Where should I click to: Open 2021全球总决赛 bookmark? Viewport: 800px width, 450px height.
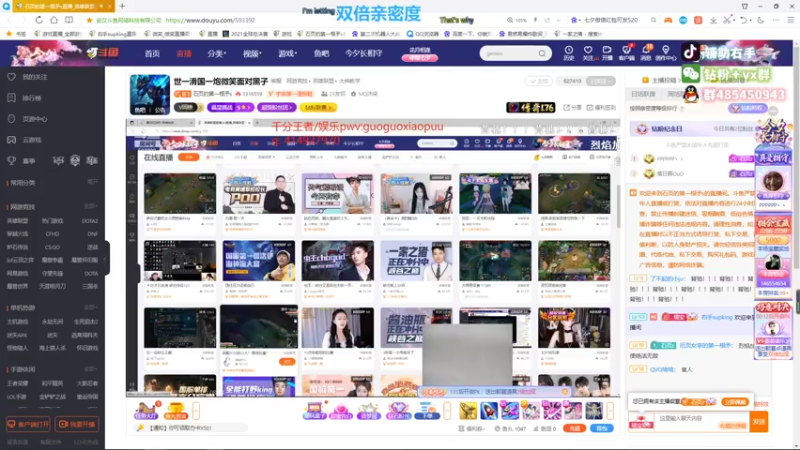tap(245, 34)
